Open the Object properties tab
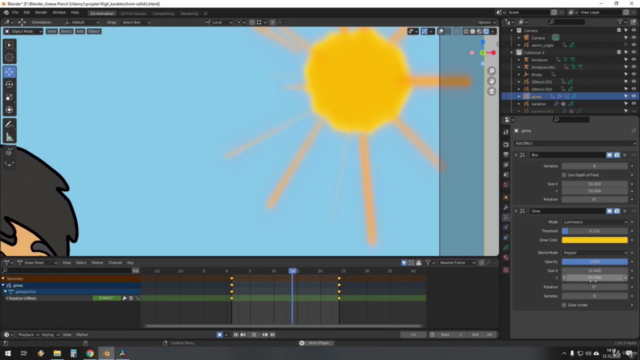640x360 pixels. (506, 198)
